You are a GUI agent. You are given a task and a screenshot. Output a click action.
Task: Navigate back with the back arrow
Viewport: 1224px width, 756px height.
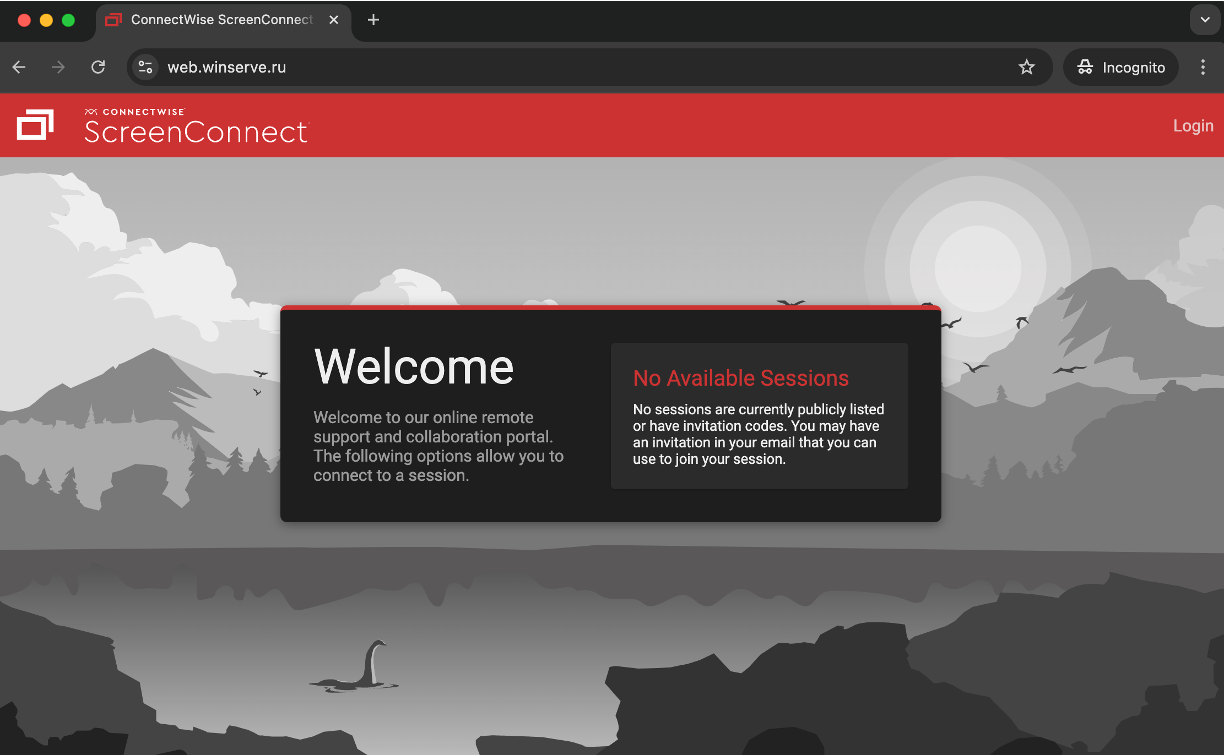click(x=18, y=67)
